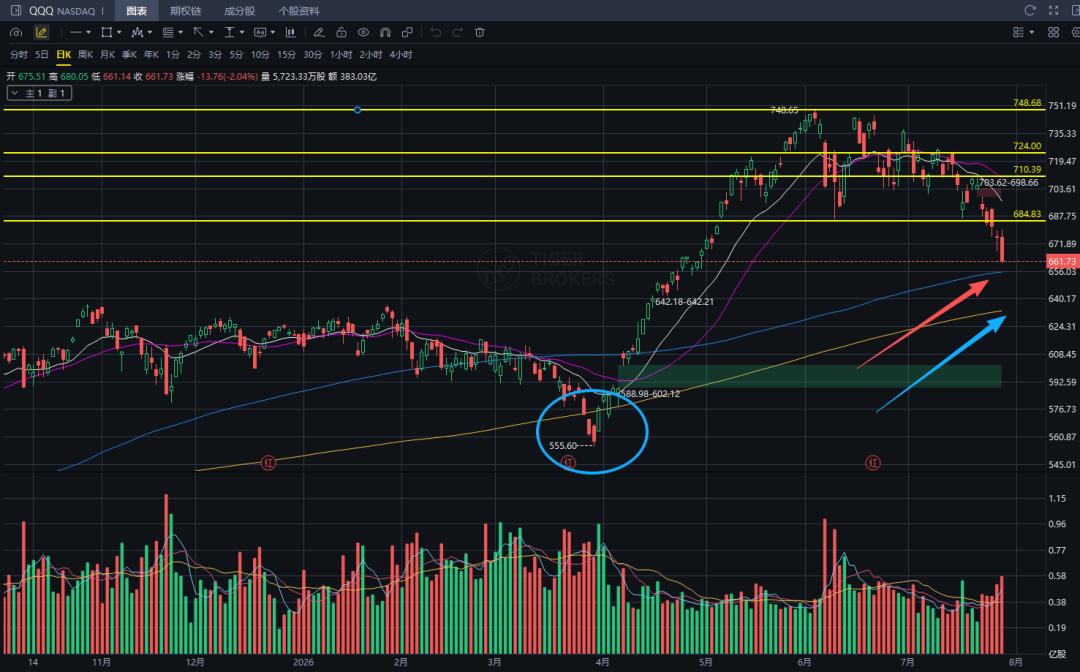Viewport: 1080px width, 672px height.
Task: Click the 661.73 current price label
Action: tap(1062, 262)
